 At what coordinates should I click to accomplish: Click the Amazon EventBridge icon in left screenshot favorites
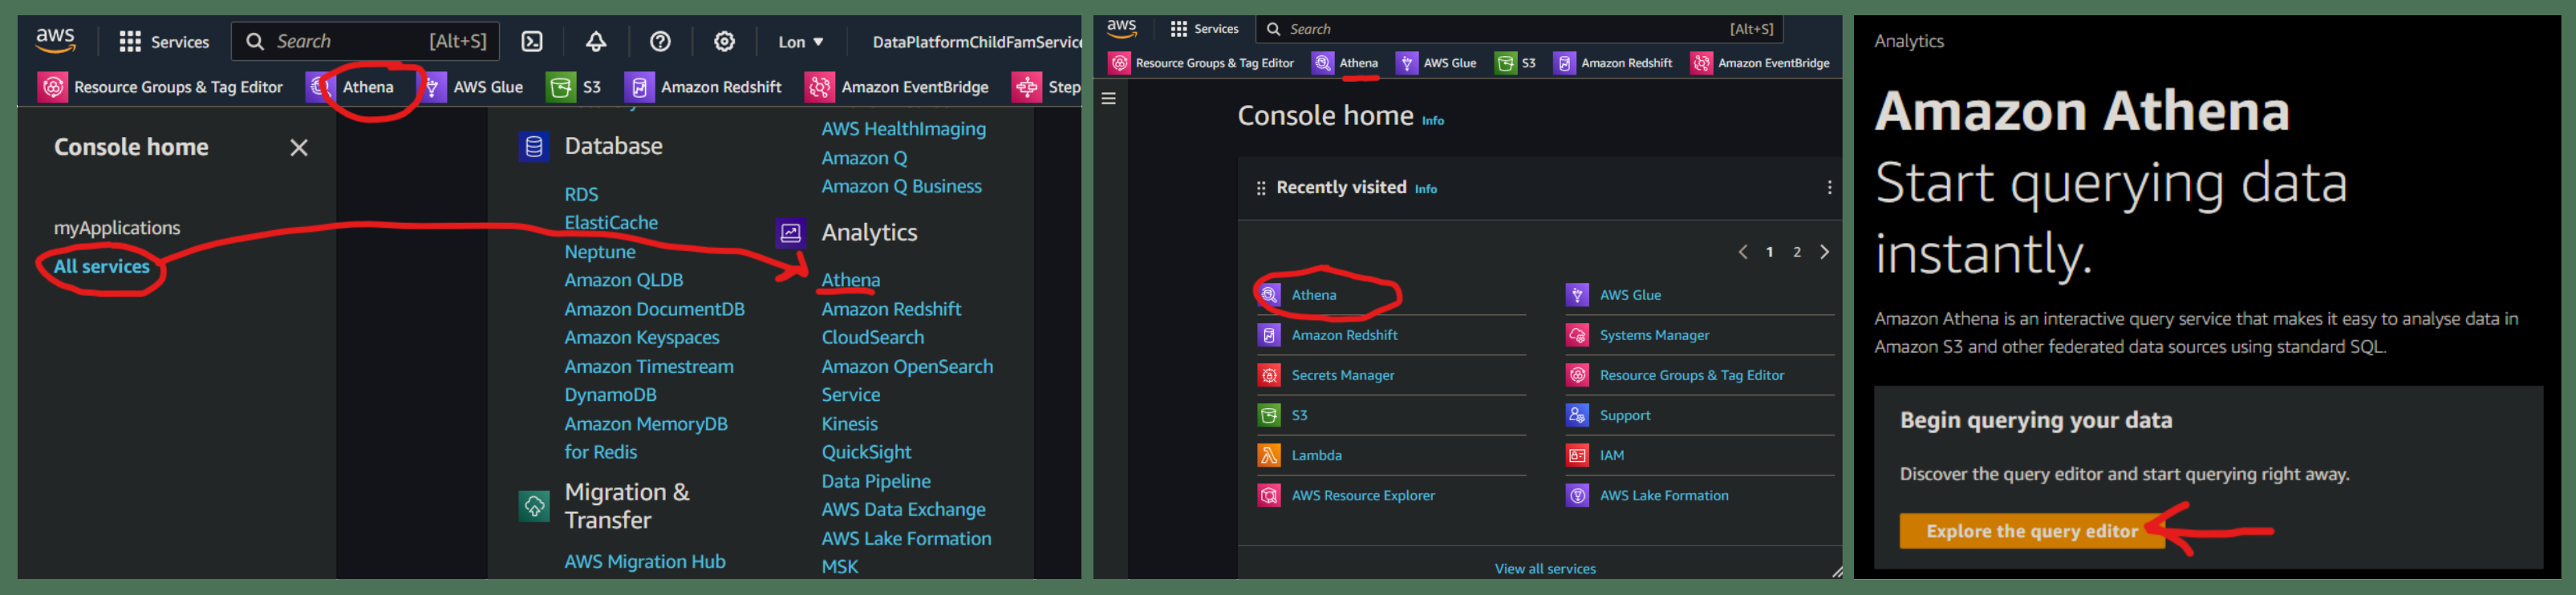(819, 87)
